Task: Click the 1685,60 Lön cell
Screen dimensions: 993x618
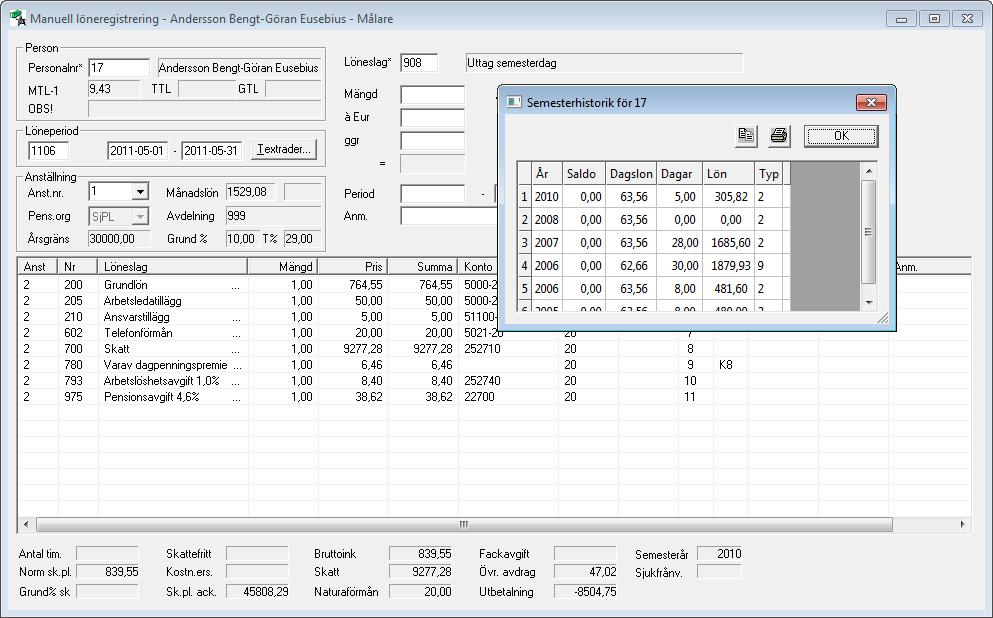Action: point(728,243)
